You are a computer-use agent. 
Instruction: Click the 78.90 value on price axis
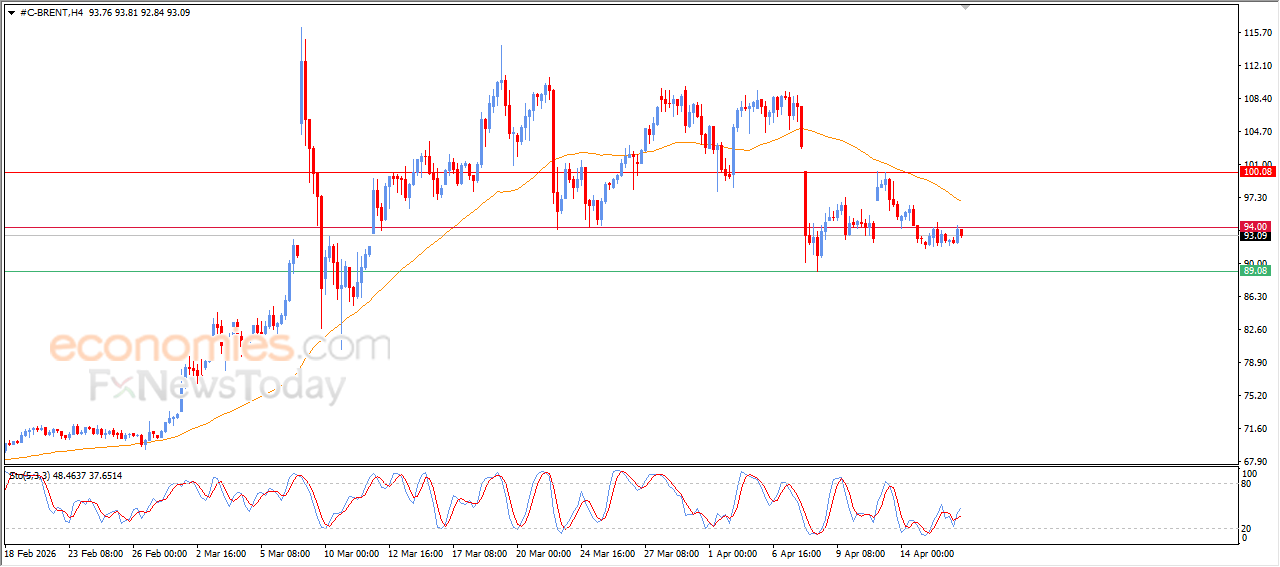(1255, 363)
